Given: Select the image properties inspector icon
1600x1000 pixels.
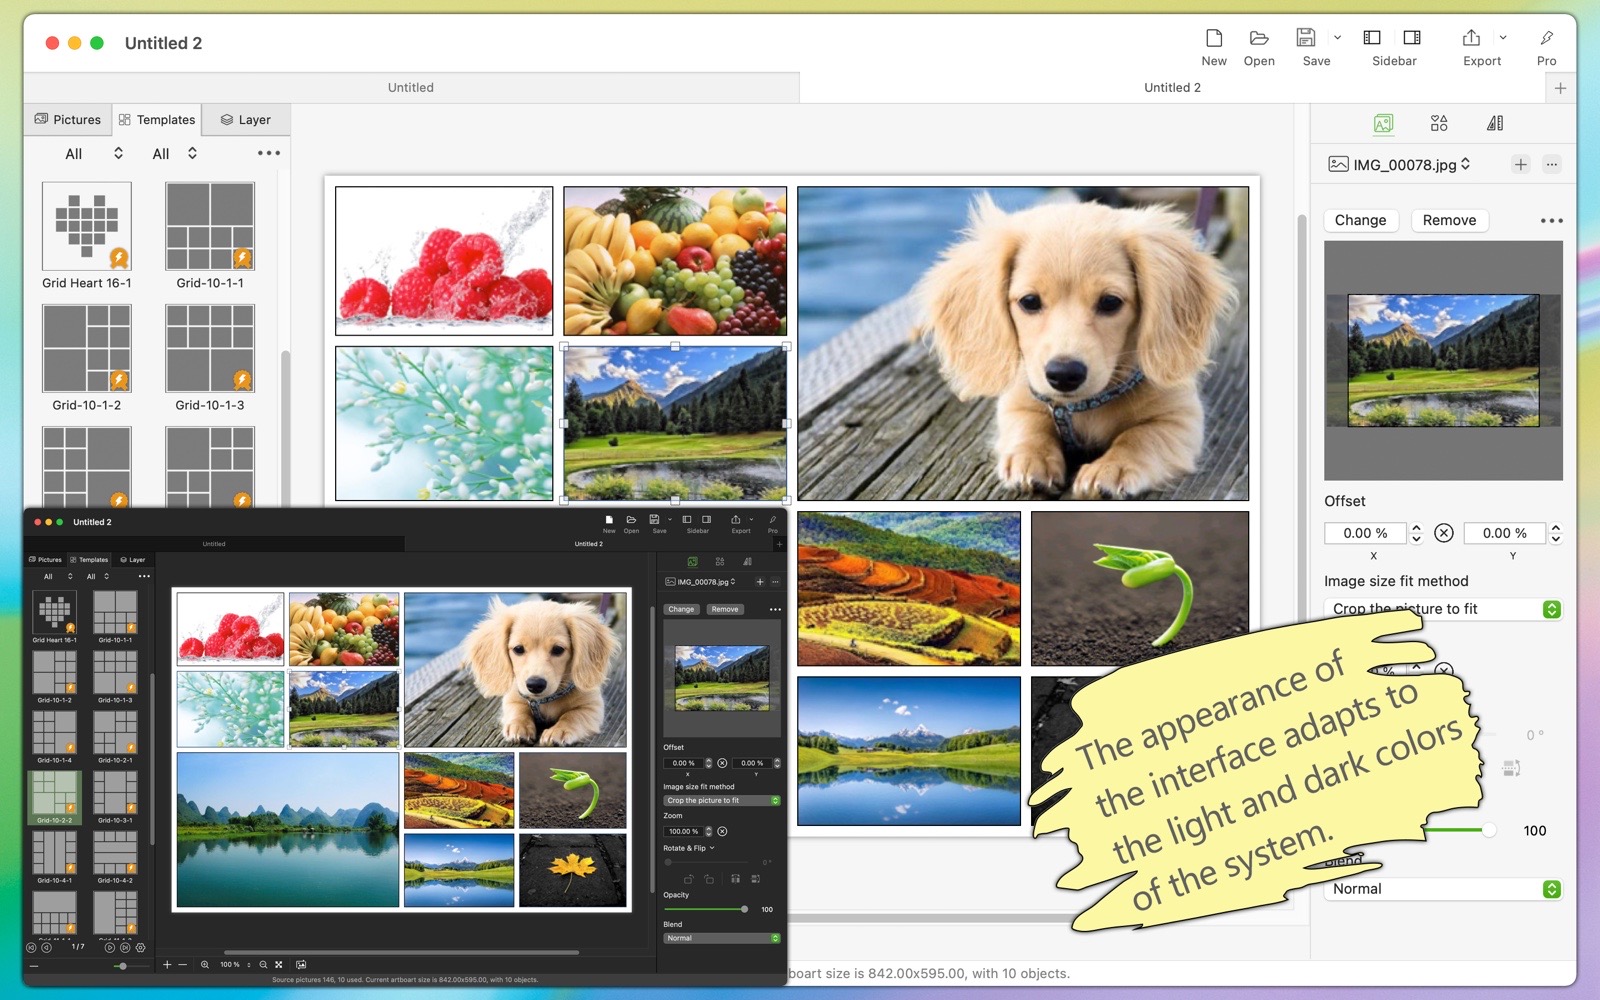Looking at the screenshot, I should coord(1383,123).
